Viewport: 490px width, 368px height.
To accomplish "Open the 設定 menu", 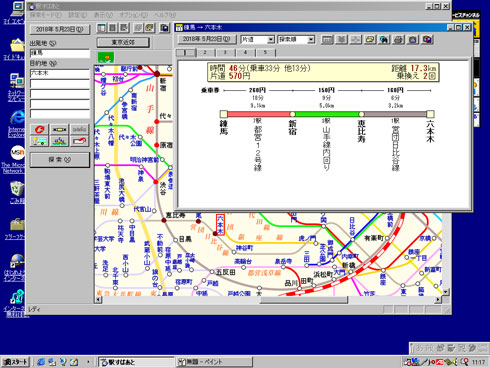I will 77,15.
